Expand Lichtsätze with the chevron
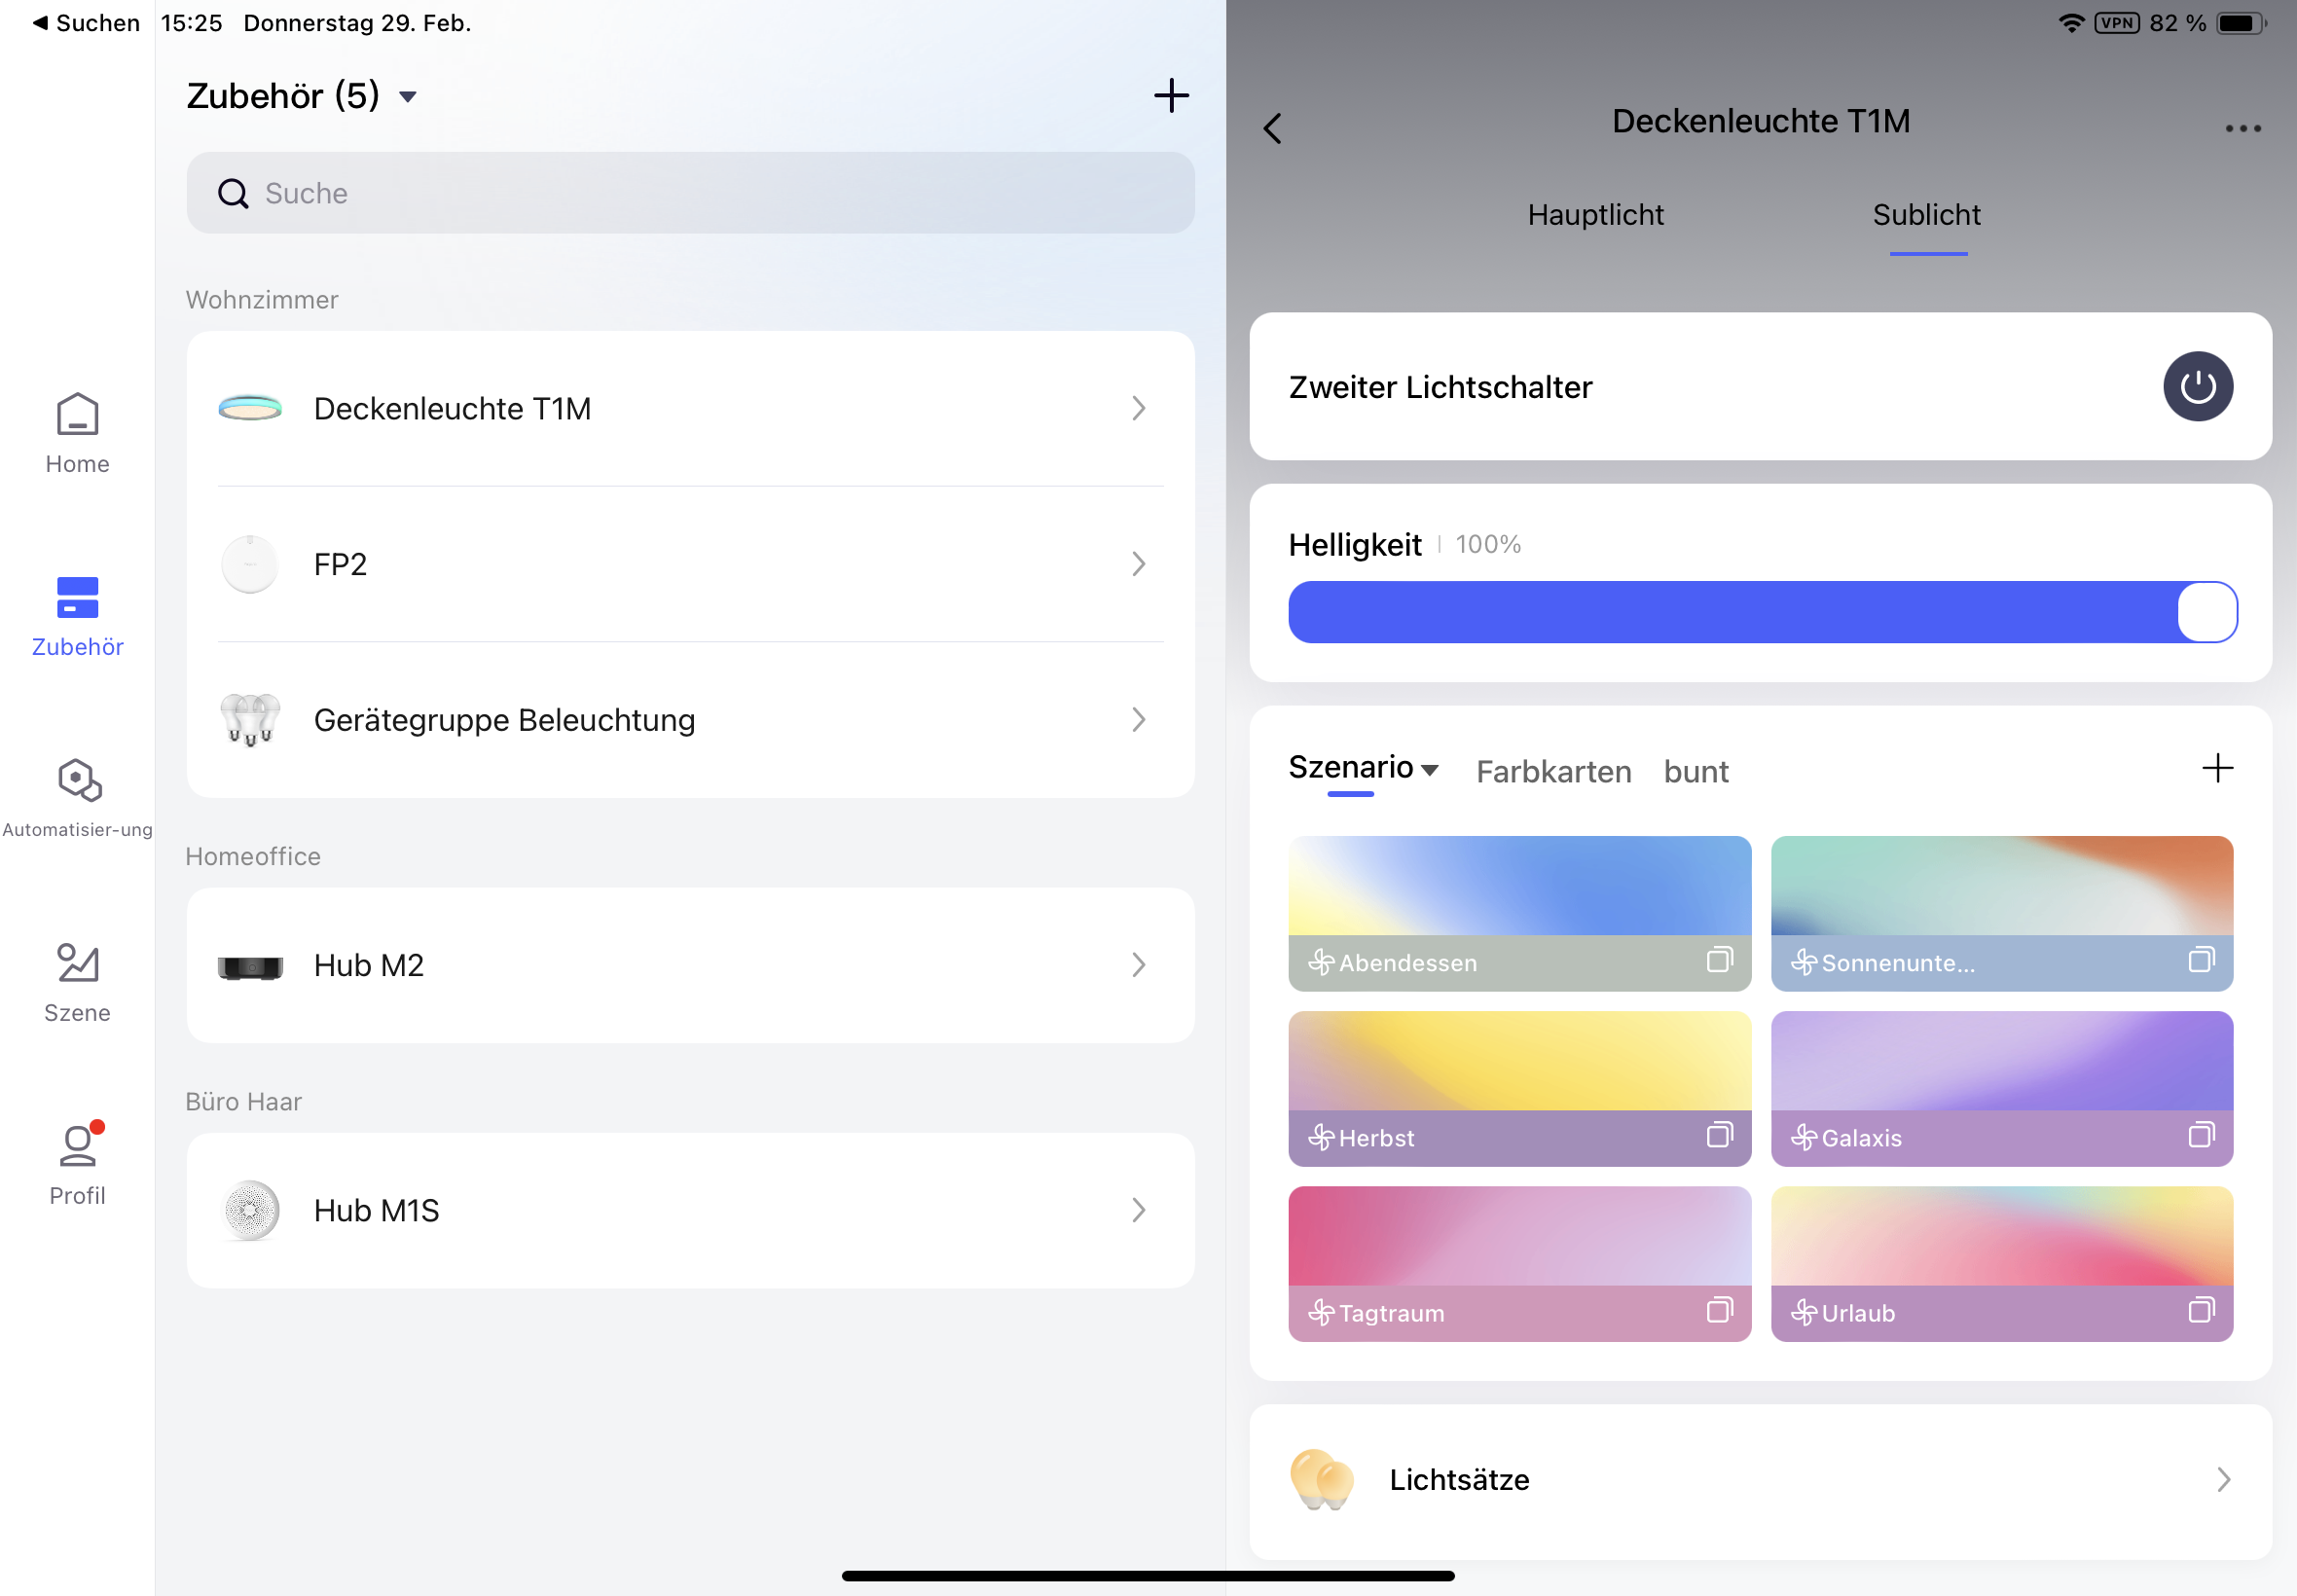The image size is (2297, 1596). pyautogui.click(x=2223, y=1479)
